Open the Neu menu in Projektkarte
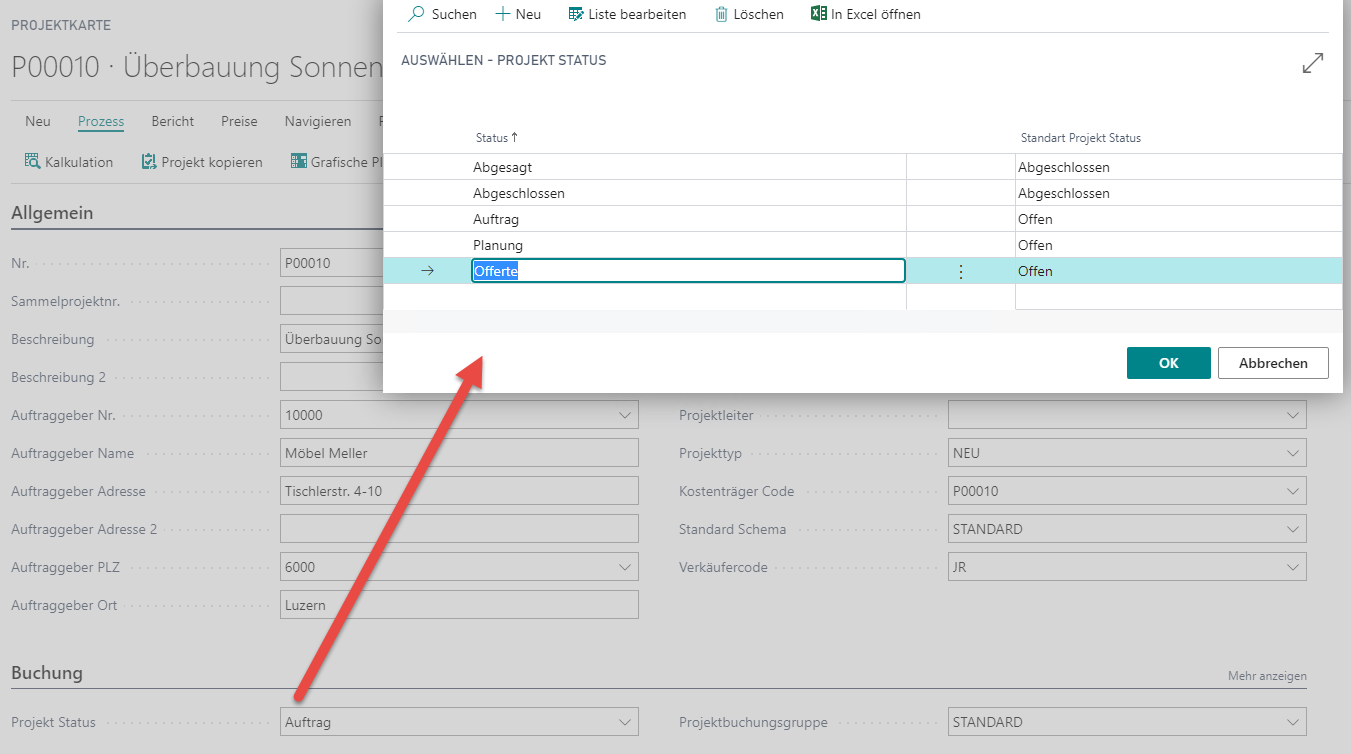 [38, 121]
